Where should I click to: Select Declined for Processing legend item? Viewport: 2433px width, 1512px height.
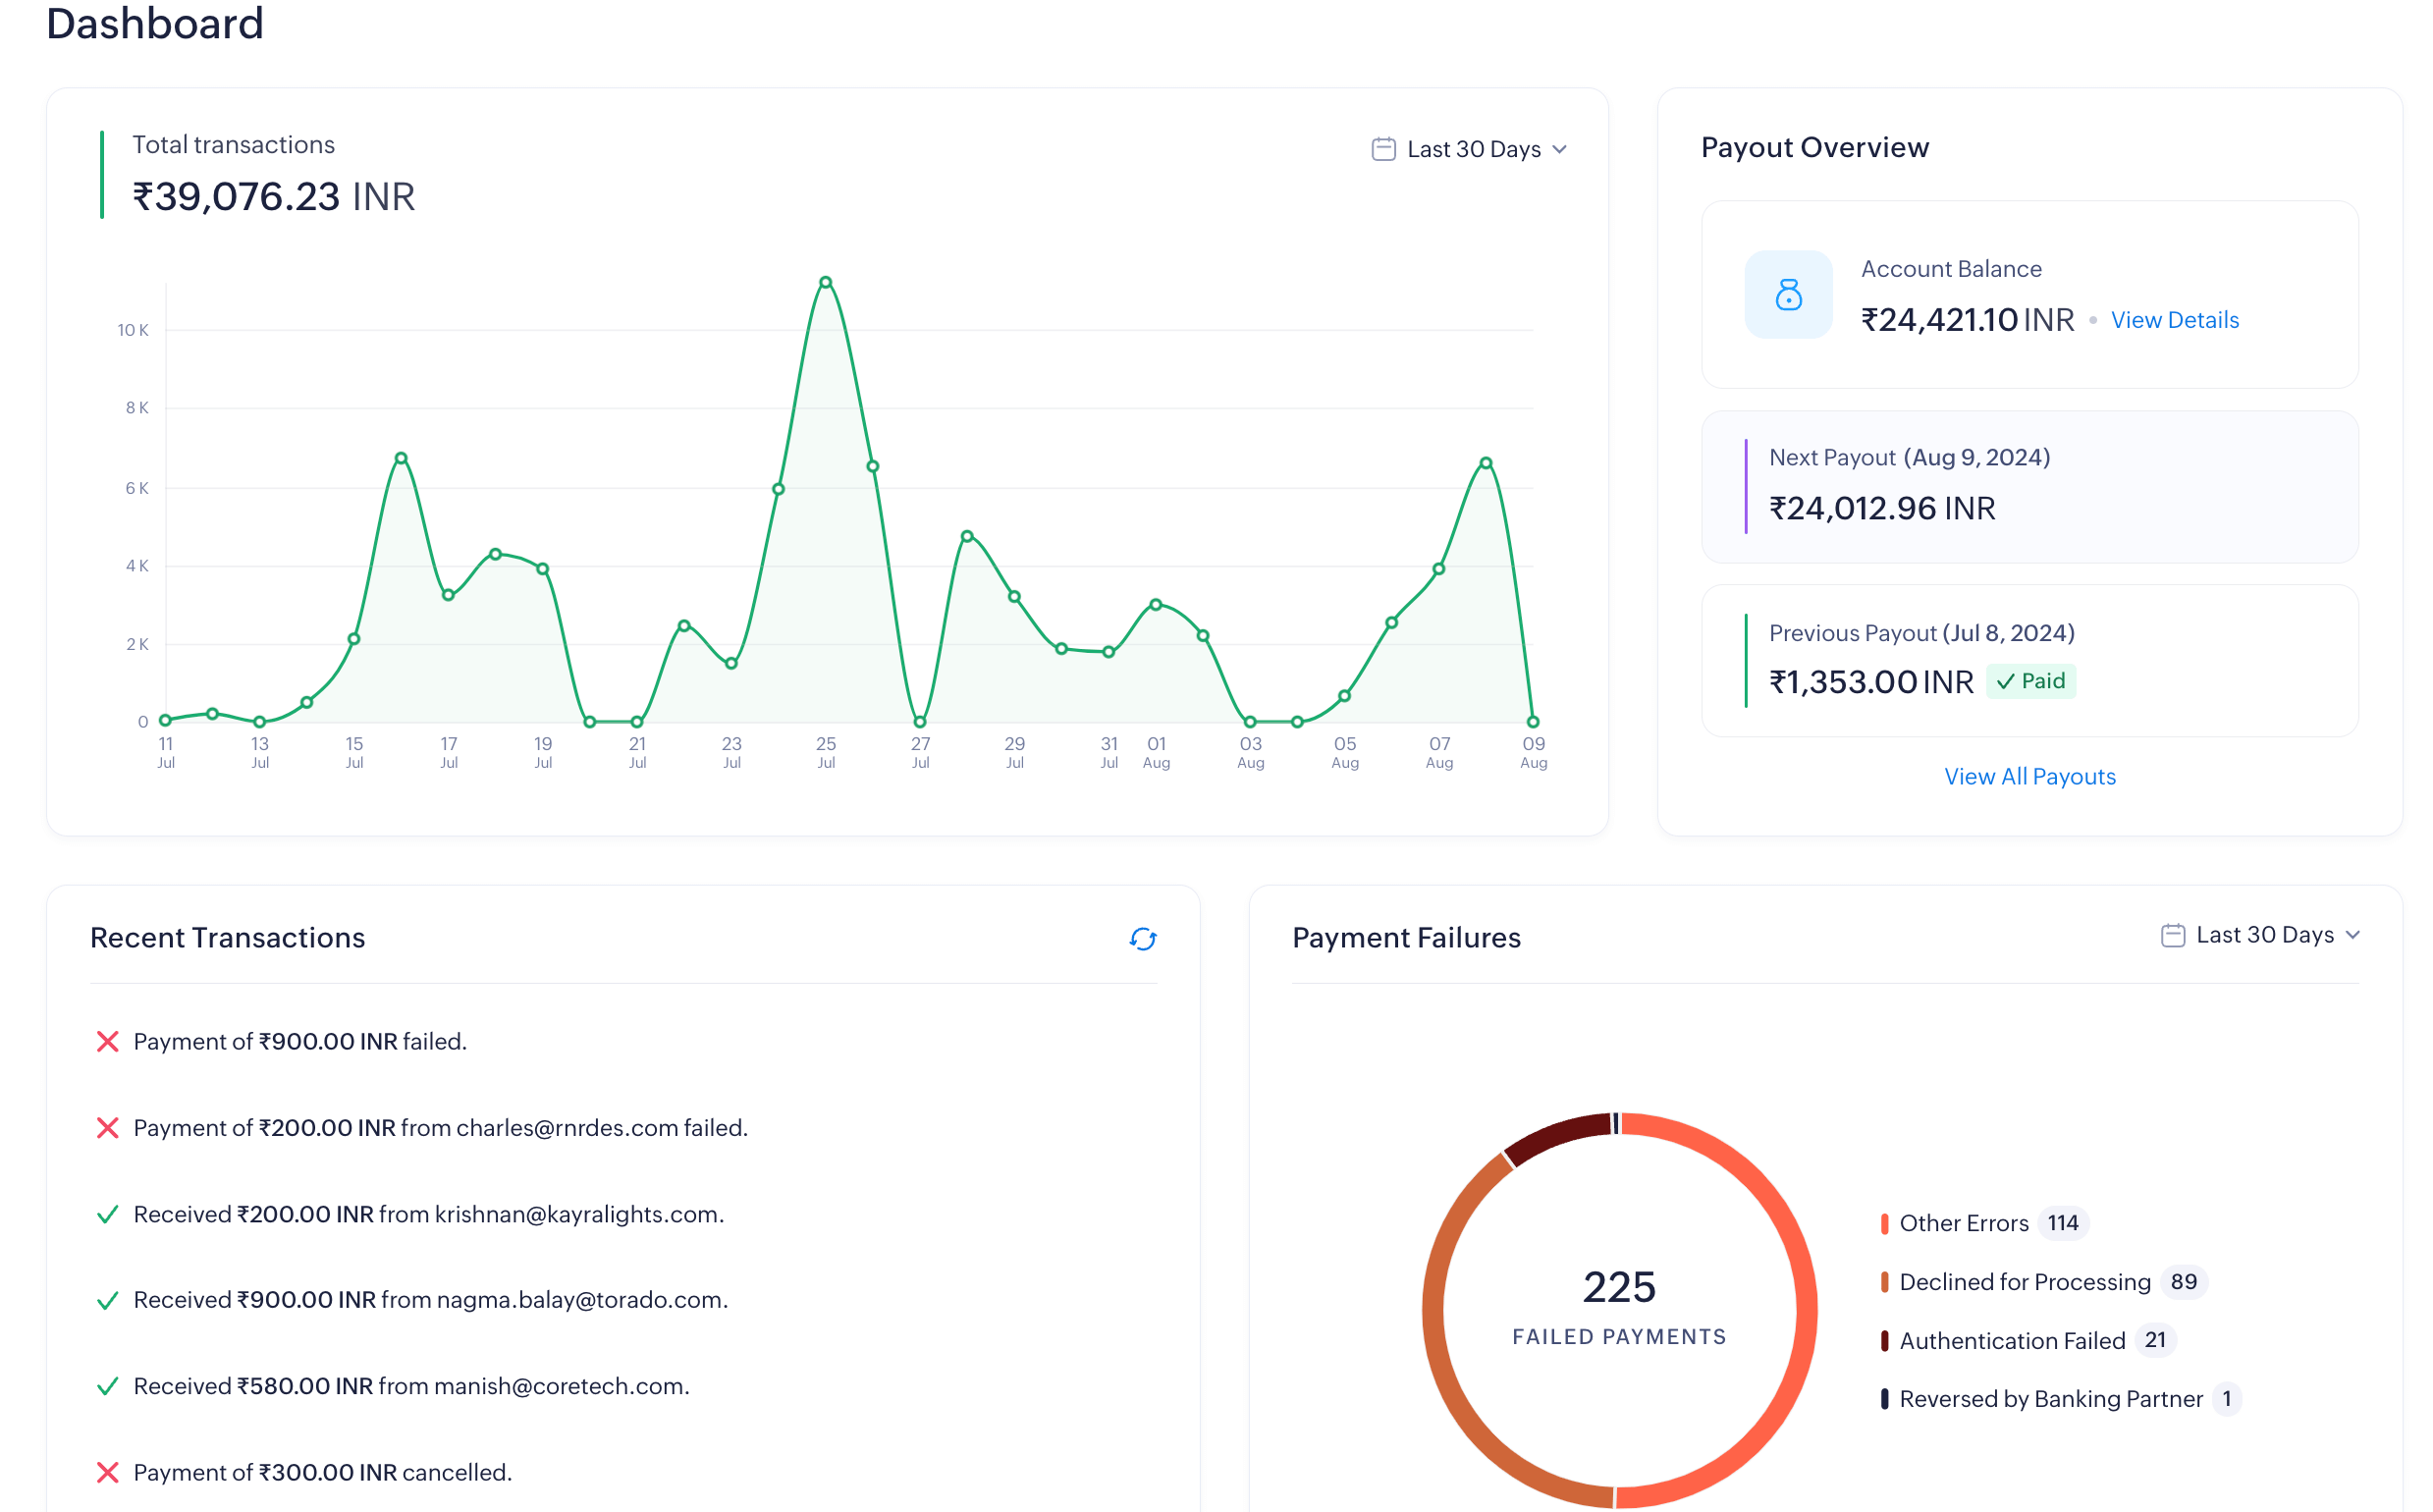(x=2024, y=1282)
